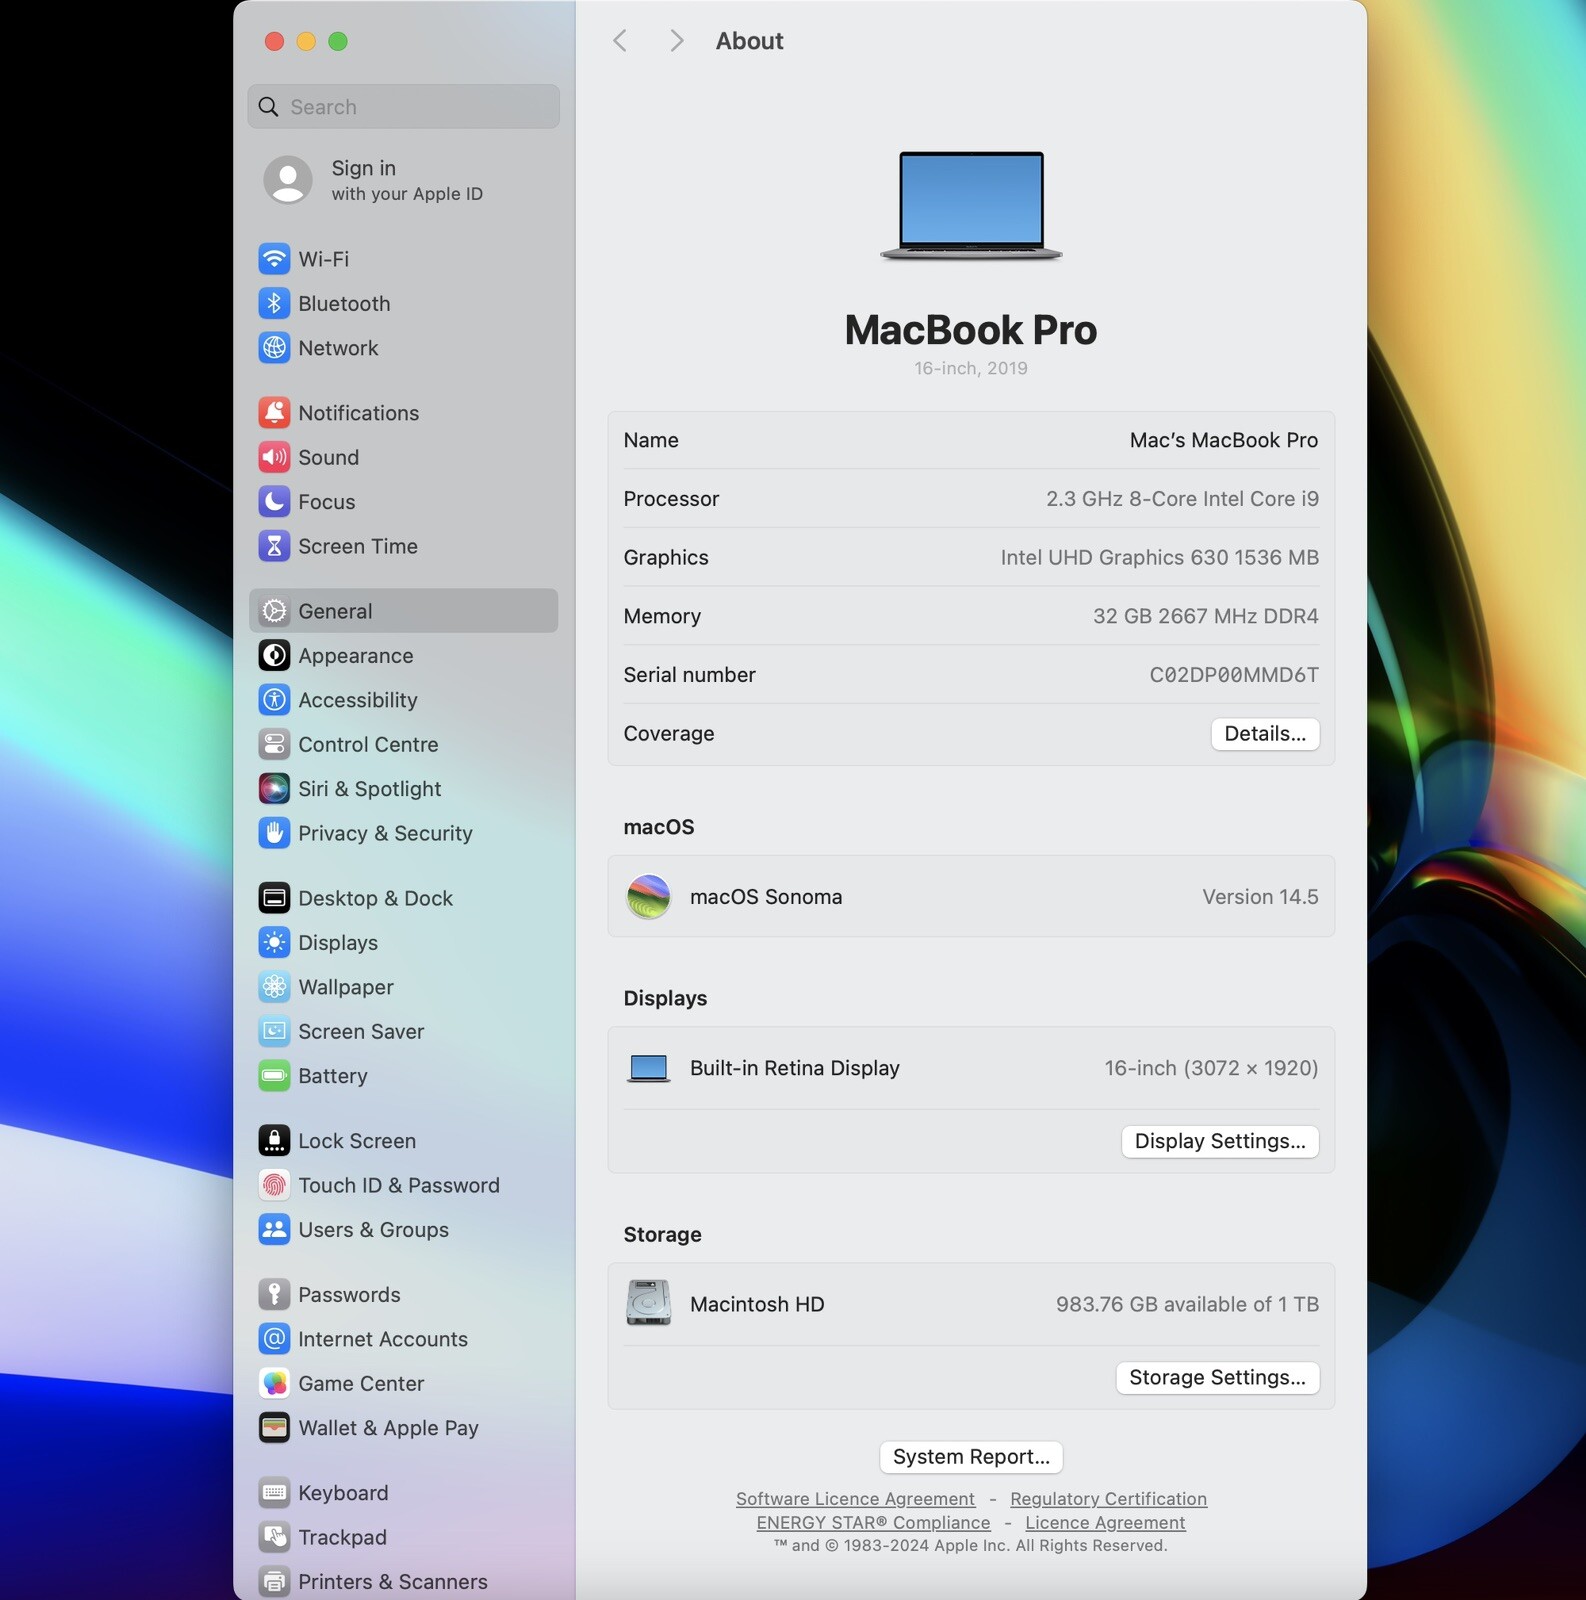Click "983.76 GB available of 1 TB"
The width and height of the screenshot is (1586, 1600).
(x=1187, y=1304)
